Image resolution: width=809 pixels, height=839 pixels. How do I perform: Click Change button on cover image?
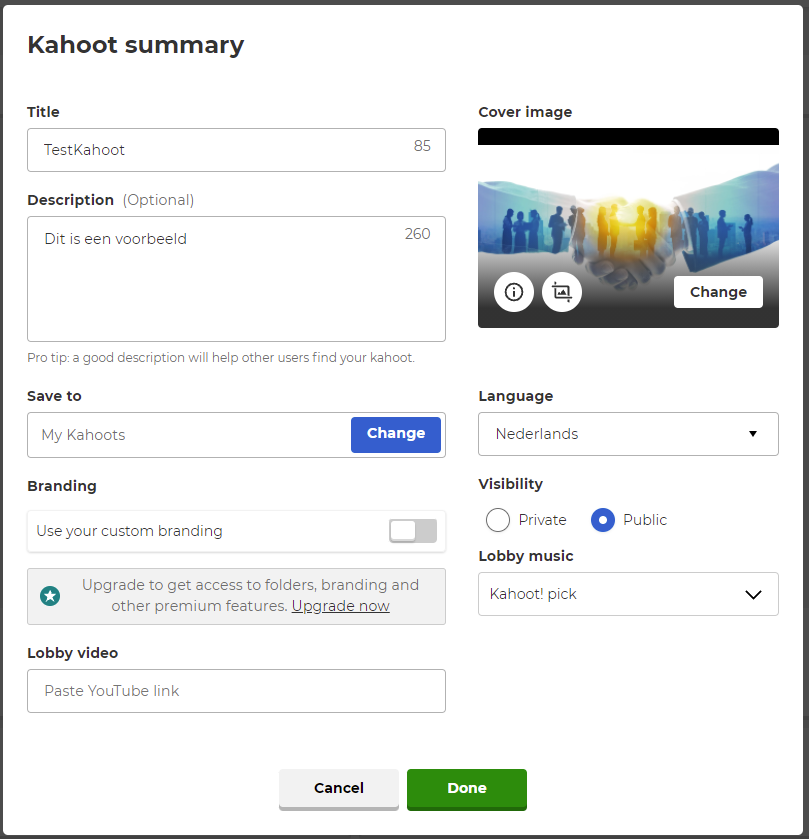[718, 292]
